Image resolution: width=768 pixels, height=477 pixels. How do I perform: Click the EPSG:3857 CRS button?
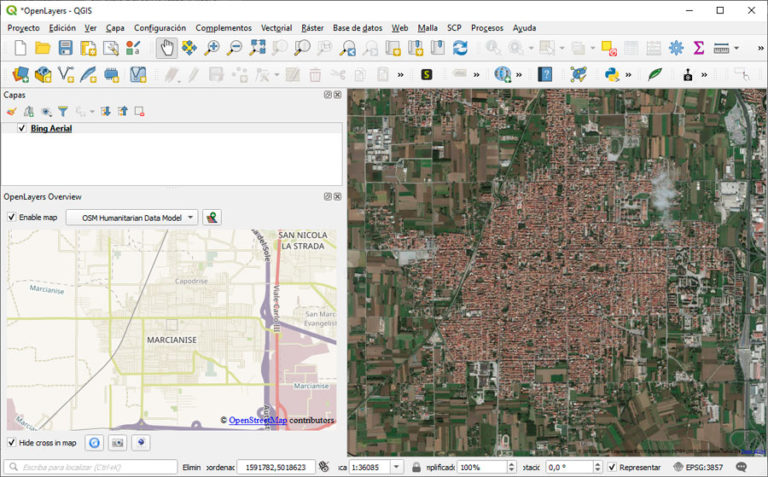698,467
